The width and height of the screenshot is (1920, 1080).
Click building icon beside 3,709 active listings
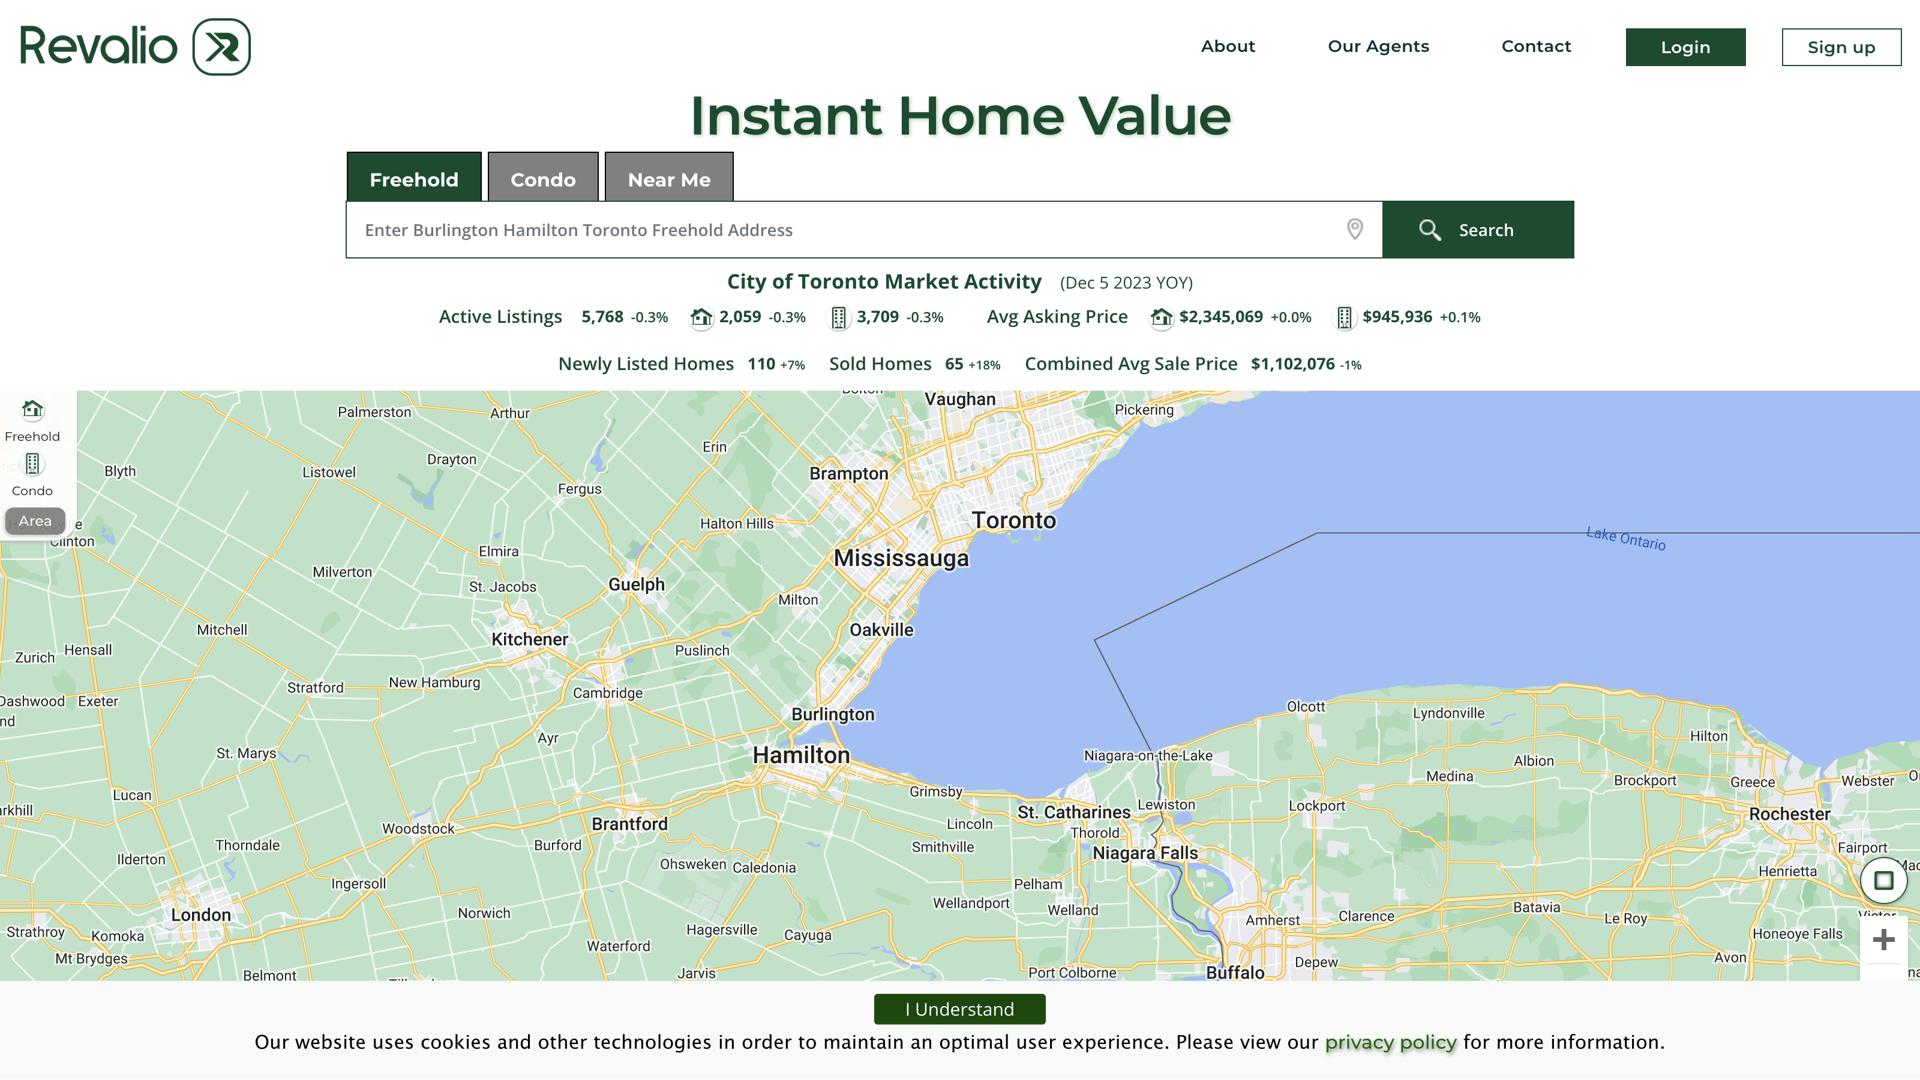click(x=839, y=318)
